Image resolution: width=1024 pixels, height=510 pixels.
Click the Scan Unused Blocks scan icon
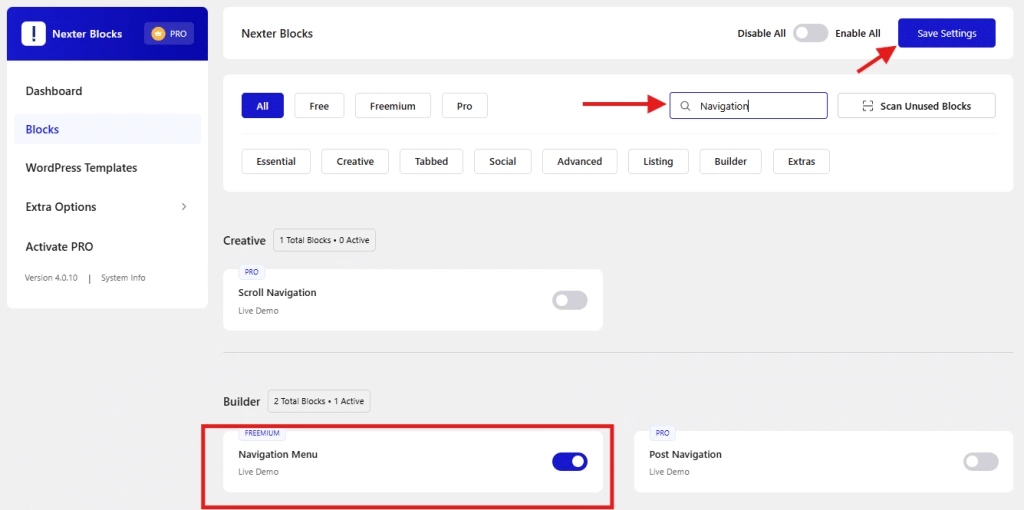click(867, 106)
